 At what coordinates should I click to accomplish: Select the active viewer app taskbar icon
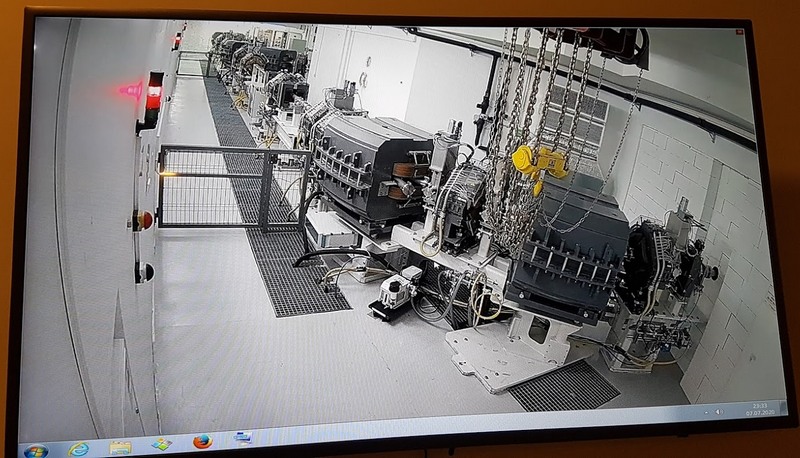tap(242, 438)
